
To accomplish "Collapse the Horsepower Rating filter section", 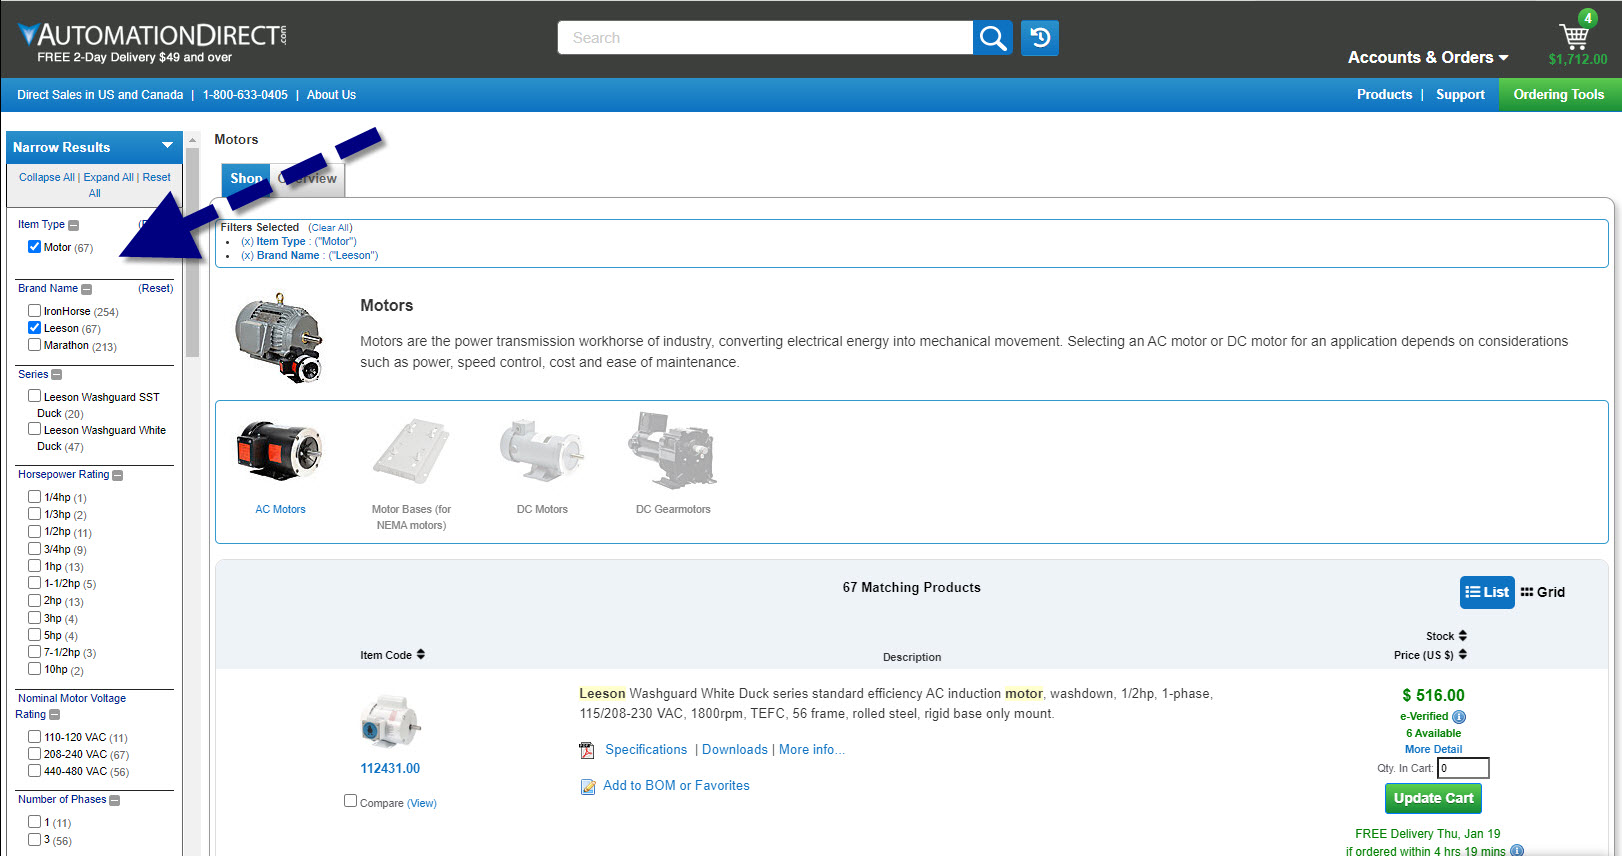I will 118,475.
